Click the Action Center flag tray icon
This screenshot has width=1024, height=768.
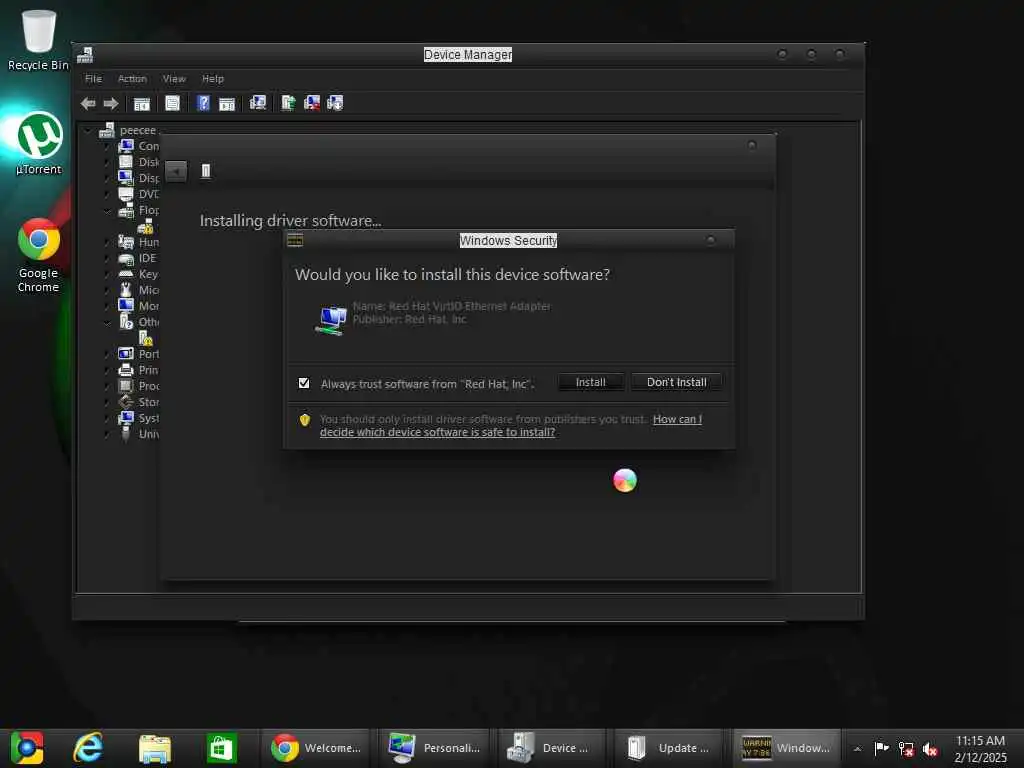click(x=882, y=748)
